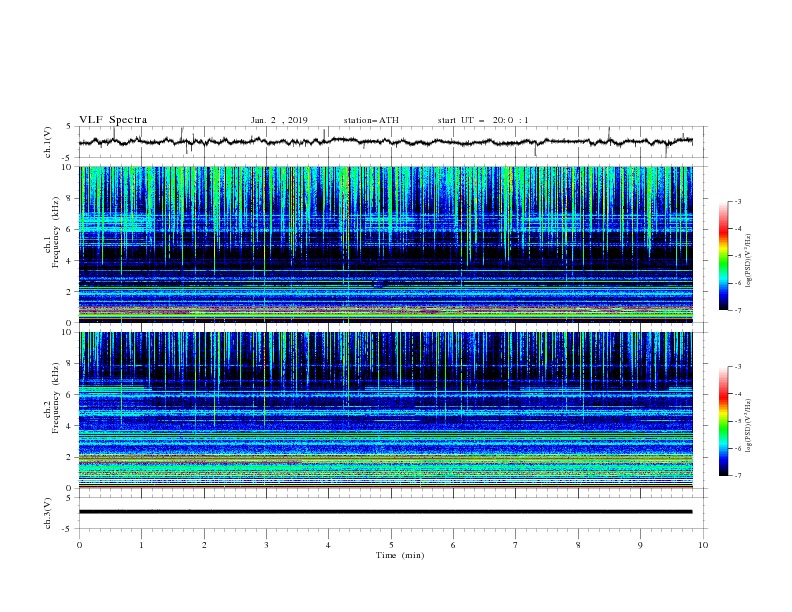Click tick label "2" on time axis

click(204, 545)
